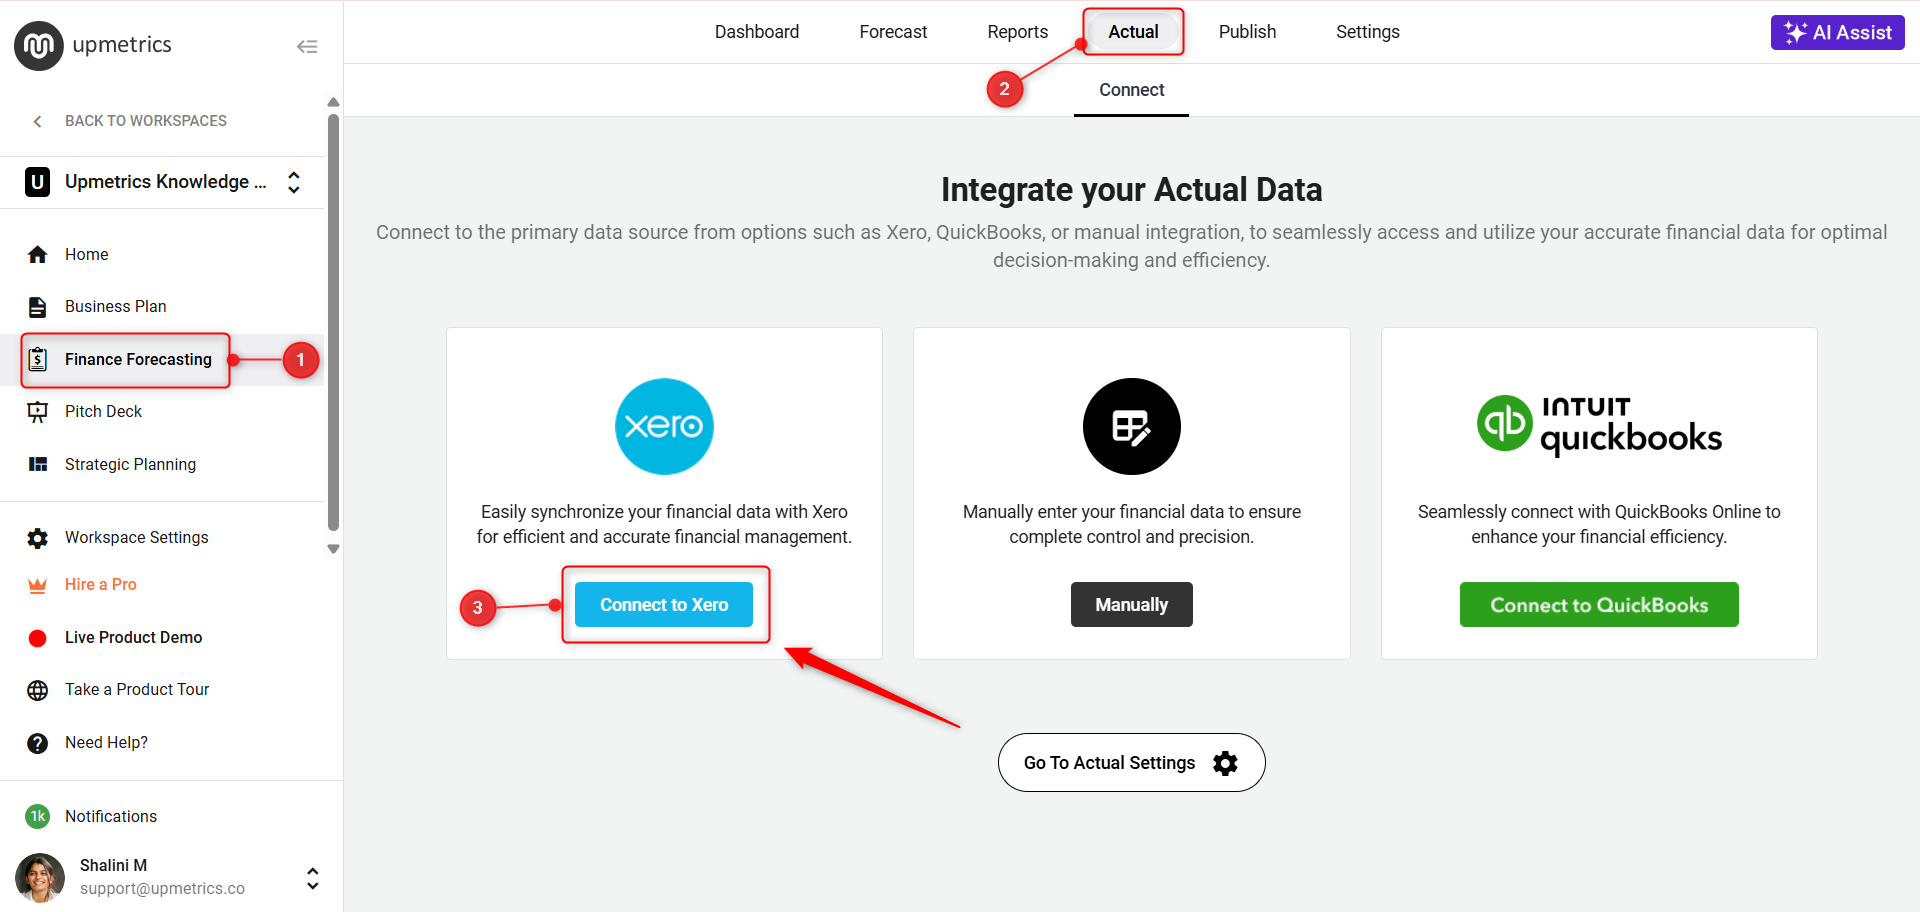
Task: Open Home in the sidebar
Action: click(x=87, y=255)
